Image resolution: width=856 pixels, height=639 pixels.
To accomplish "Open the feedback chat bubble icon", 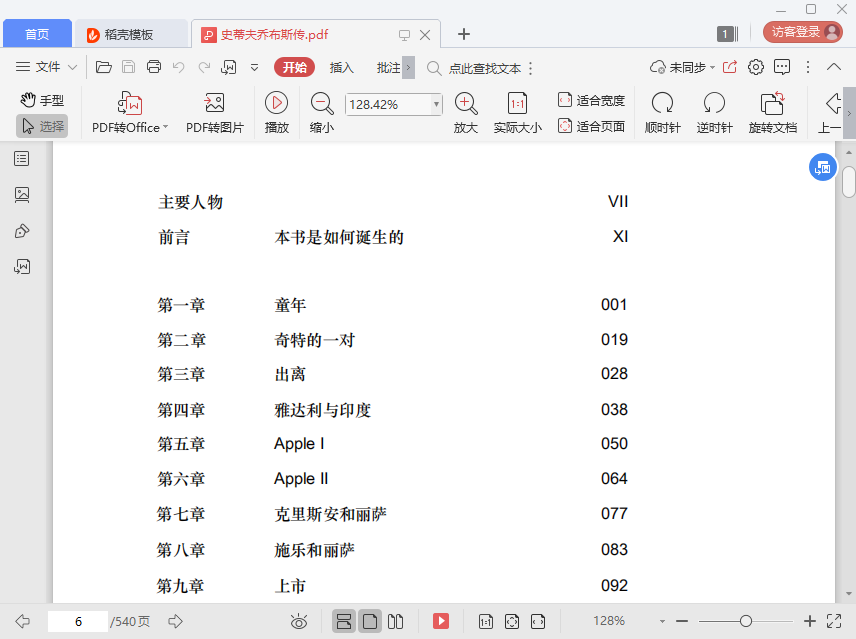I will click(x=782, y=67).
